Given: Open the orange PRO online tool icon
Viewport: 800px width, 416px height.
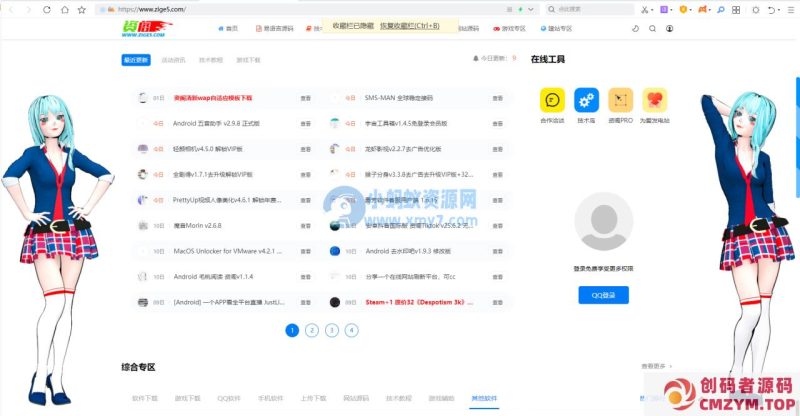Looking at the screenshot, I should (x=620, y=100).
